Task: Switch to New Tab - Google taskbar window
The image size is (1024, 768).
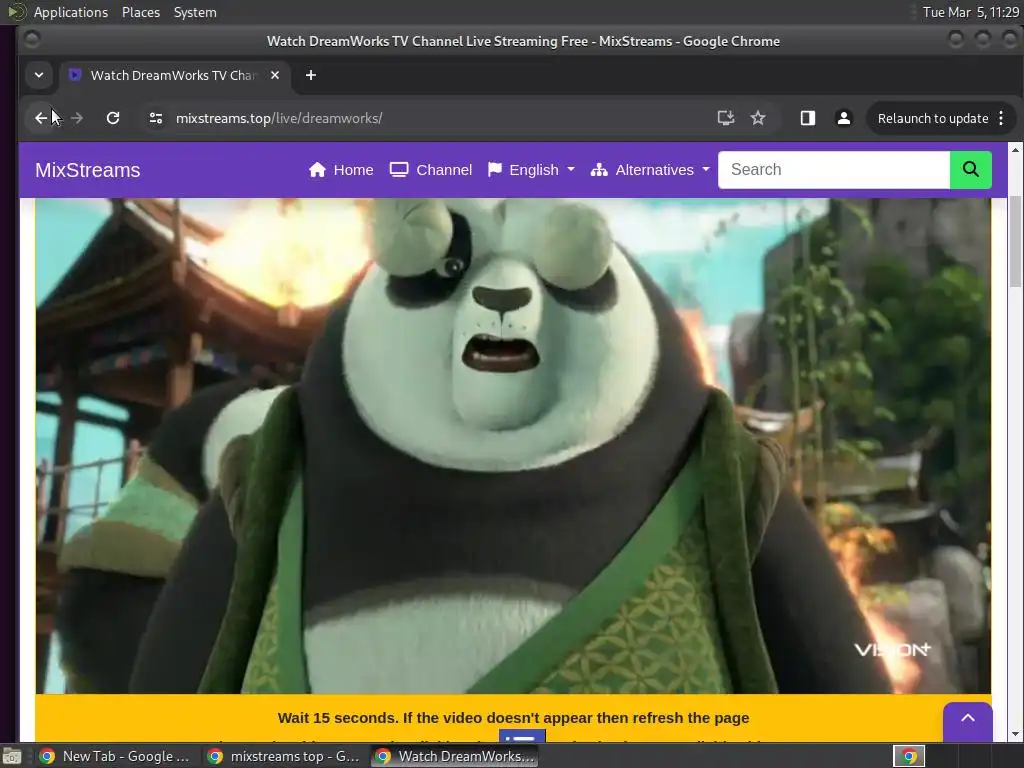Action: pos(115,756)
